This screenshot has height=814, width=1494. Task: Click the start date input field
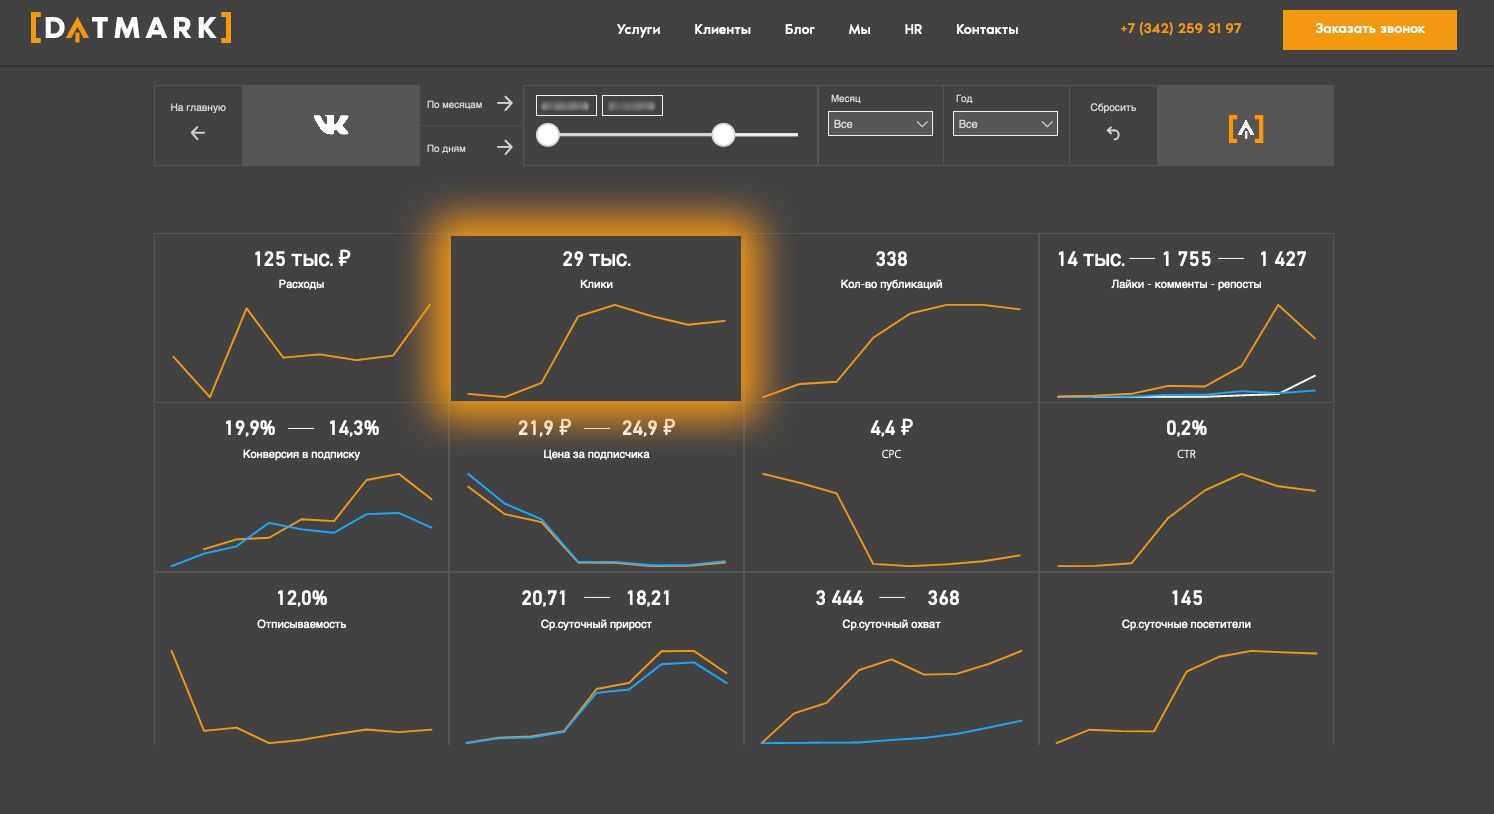coord(566,105)
